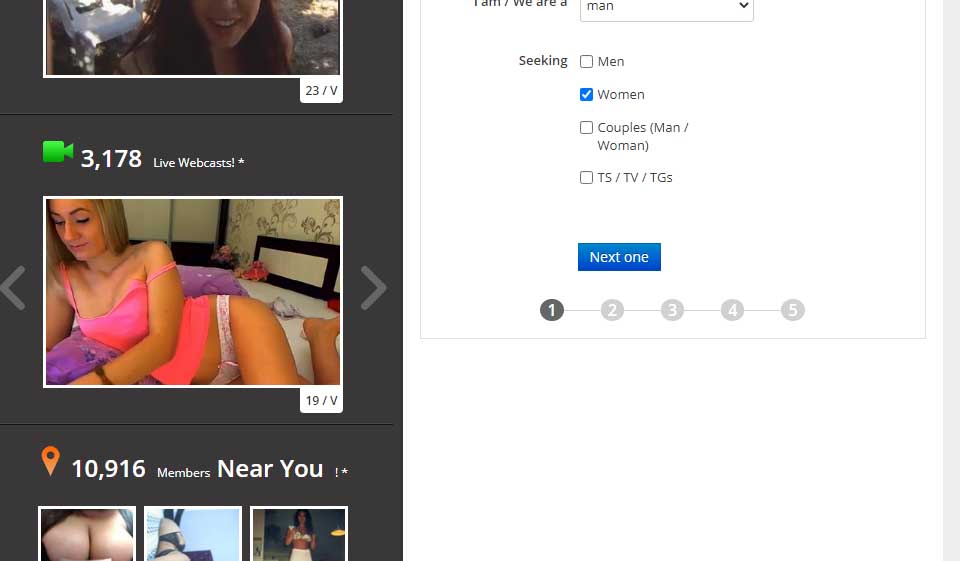Click the right carousel arrow
The width and height of the screenshot is (960, 561).
373,288
